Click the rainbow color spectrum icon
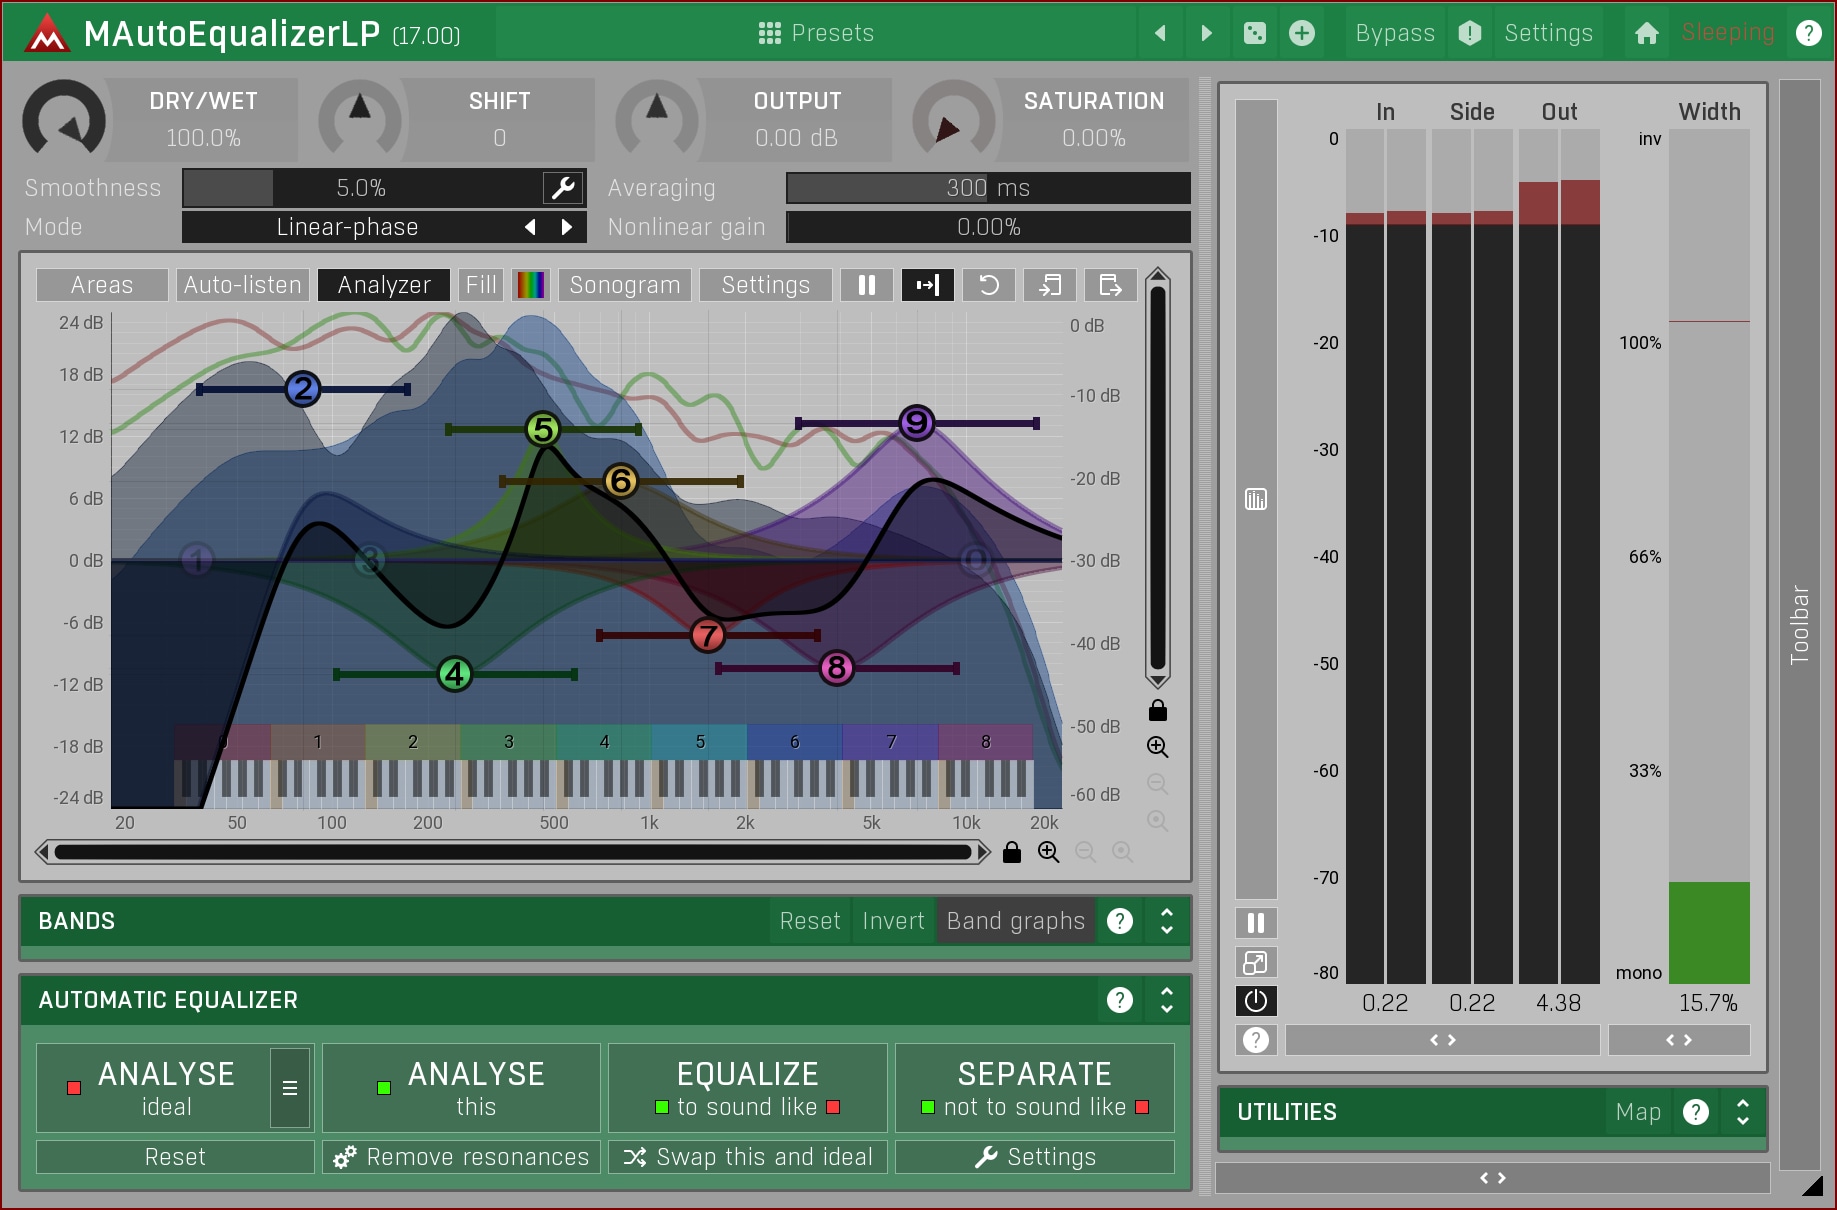This screenshot has height=1210, width=1837. point(531,285)
